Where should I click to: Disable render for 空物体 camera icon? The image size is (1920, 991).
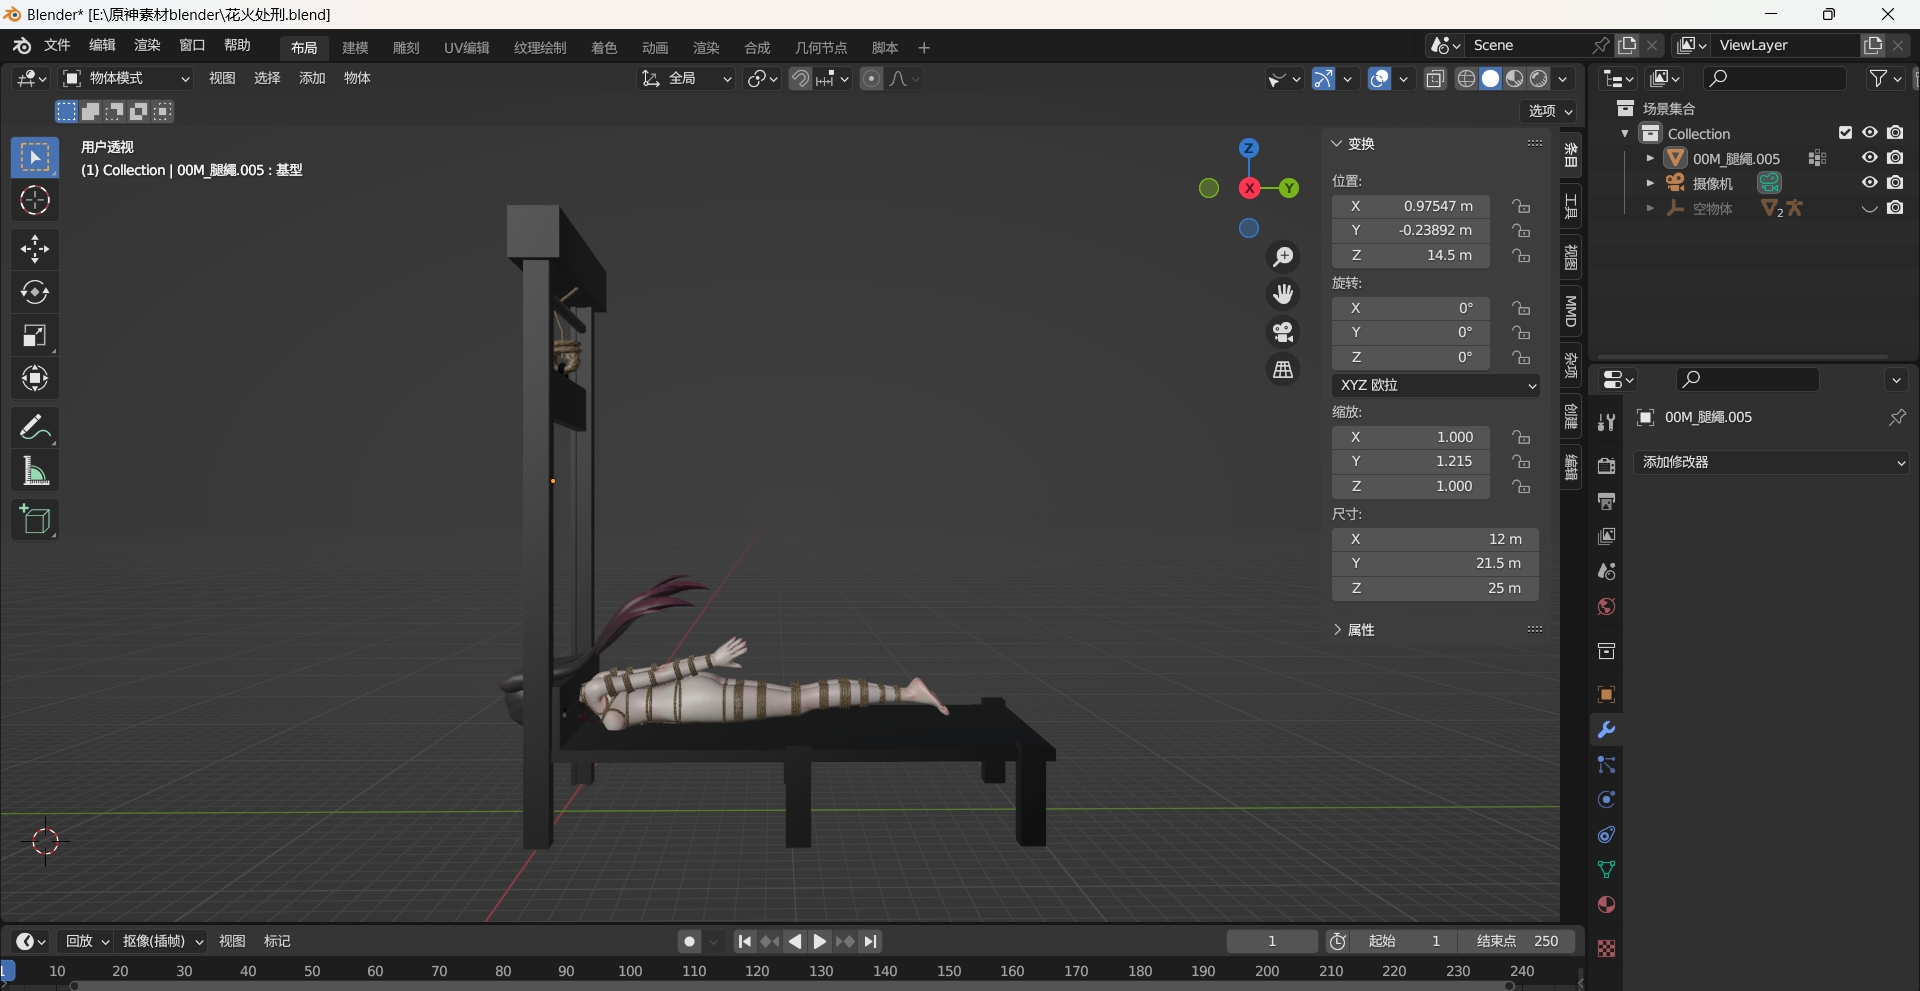1895,208
